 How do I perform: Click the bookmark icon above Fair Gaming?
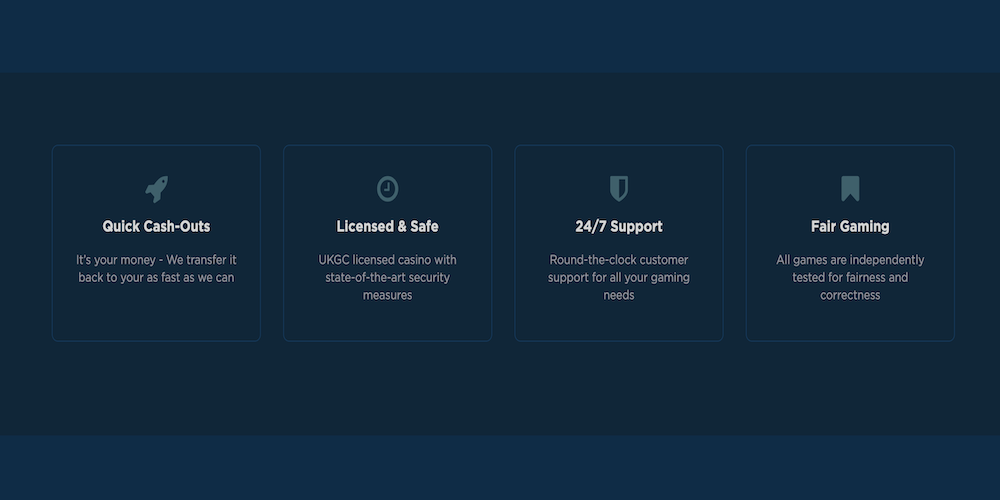coord(850,189)
